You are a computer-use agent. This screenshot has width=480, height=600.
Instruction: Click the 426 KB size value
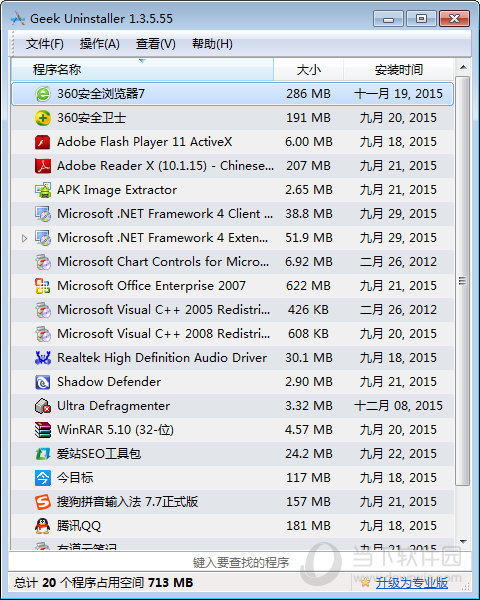[308, 310]
